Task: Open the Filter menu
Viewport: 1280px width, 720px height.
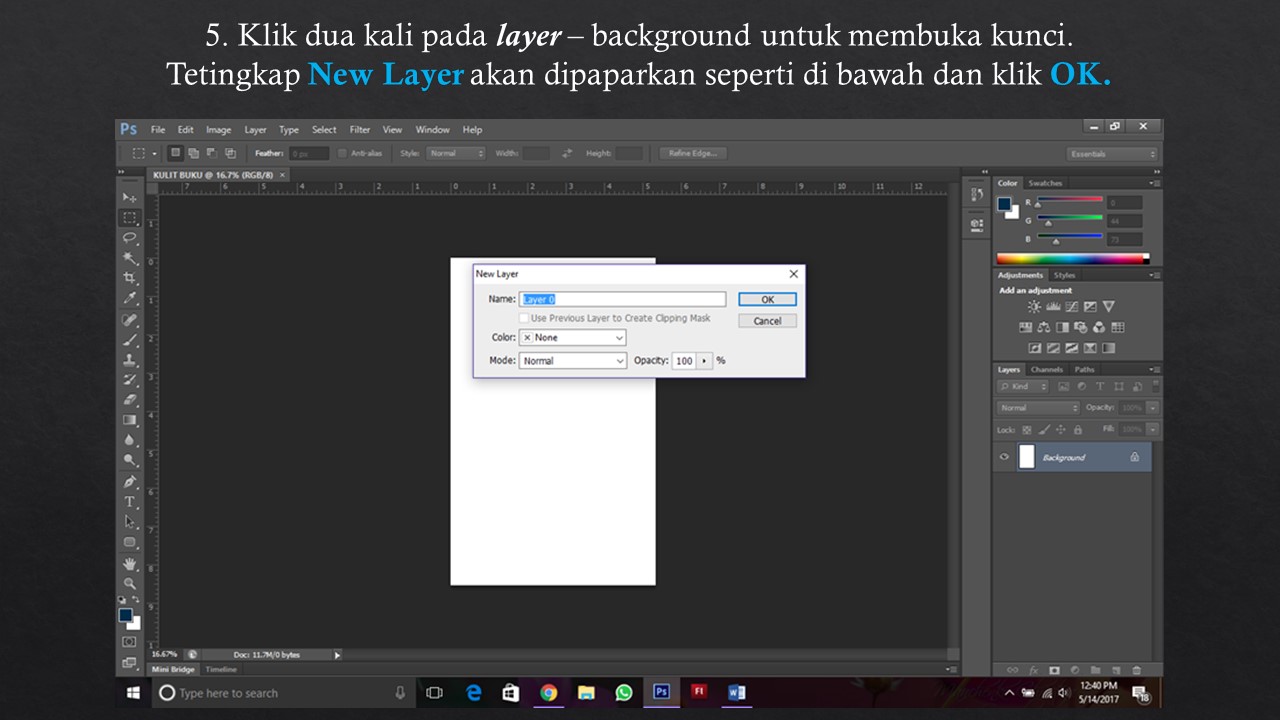Action: coord(358,129)
